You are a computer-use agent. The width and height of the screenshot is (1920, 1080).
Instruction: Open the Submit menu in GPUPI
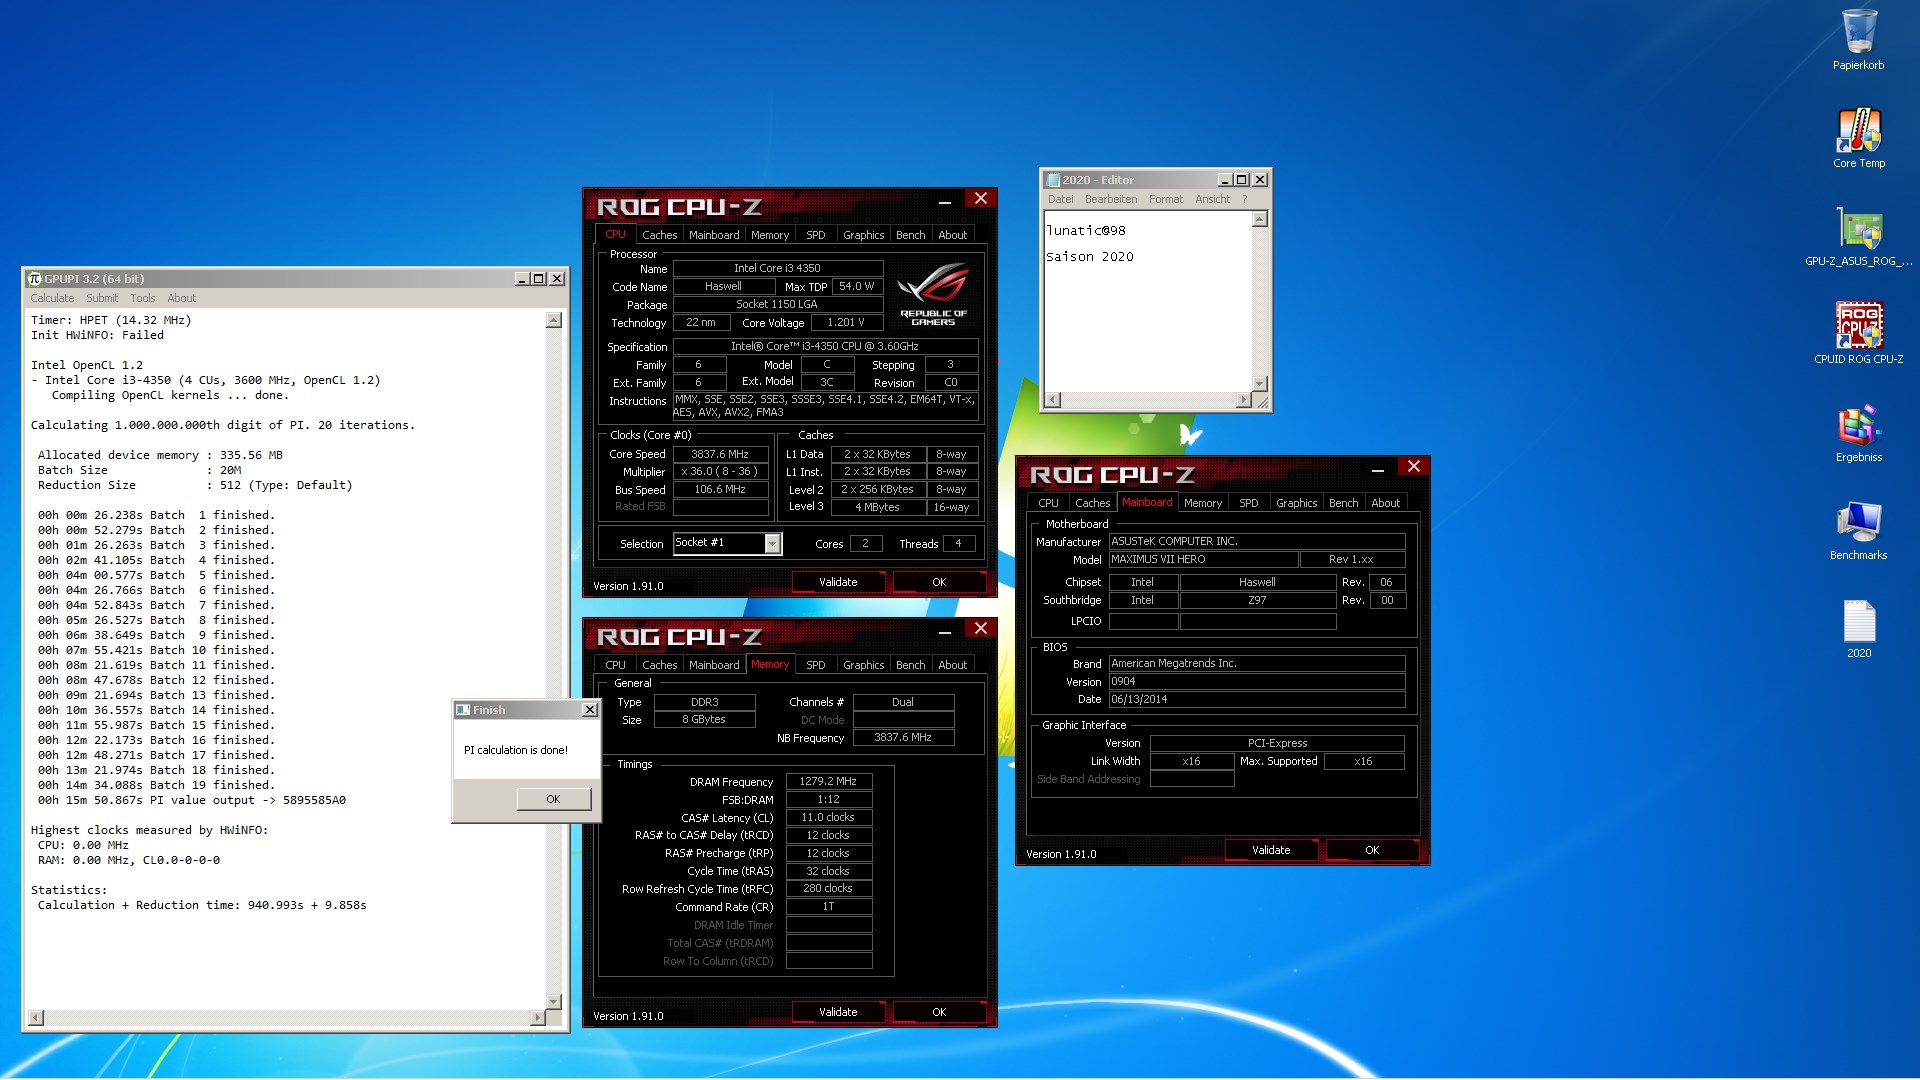coord(102,298)
